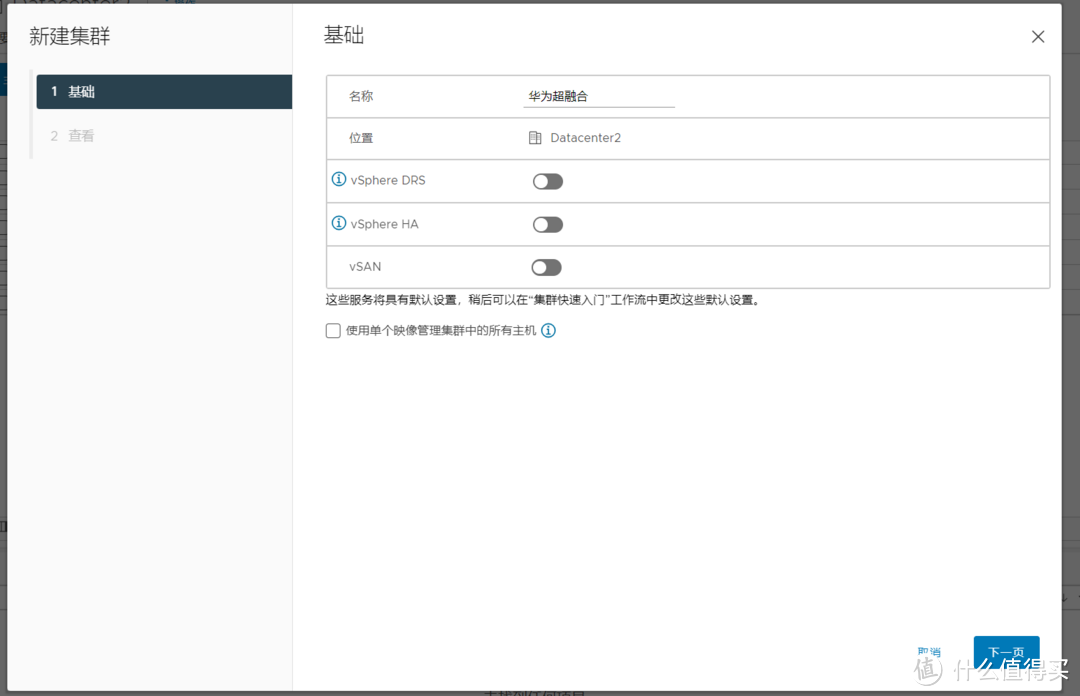Click the vSAN row label
The height and width of the screenshot is (696, 1080).
(363, 267)
